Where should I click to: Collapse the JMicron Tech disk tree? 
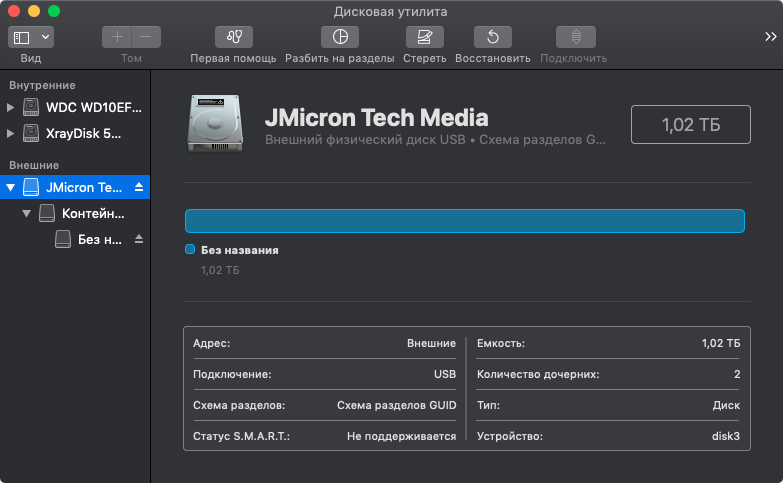coord(11,187)
